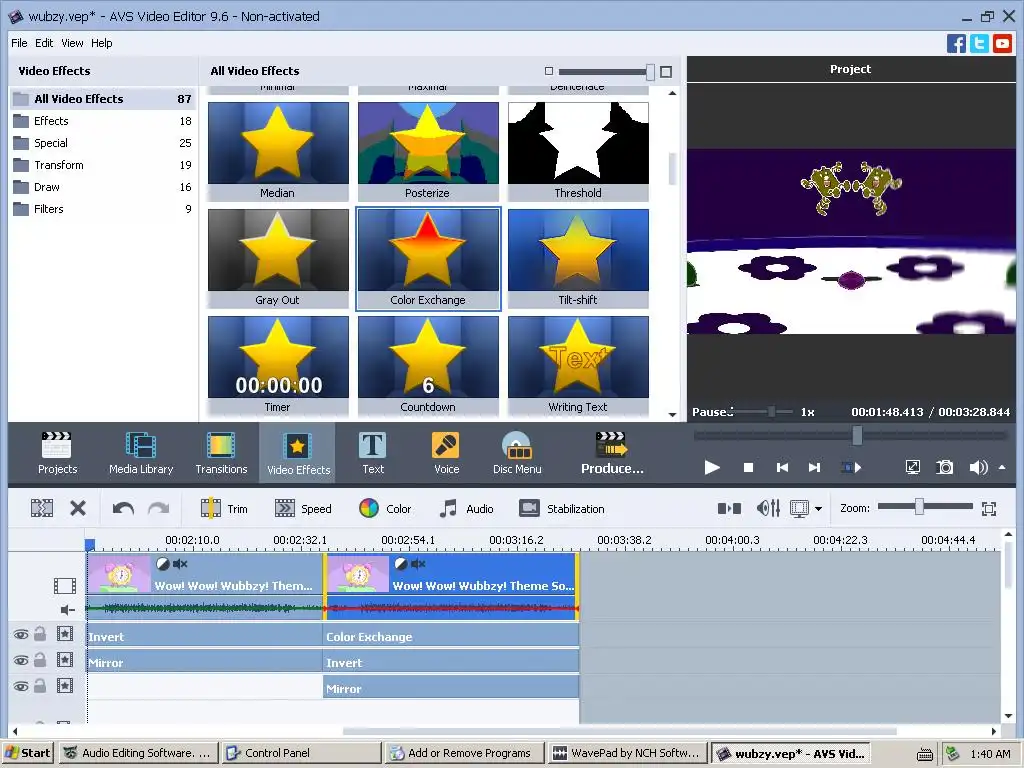Switch preview to full screen
Viewport: 1024px width, 768px height.
(x=912, y=467)
